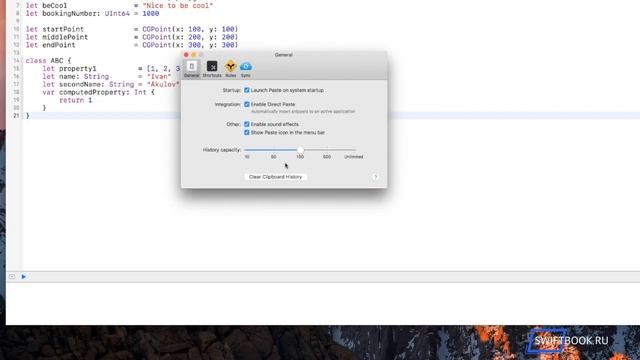This screenshot has width=640, height=360.
Task: Click the 500 mark under History capacity
Action: (327, 157)
